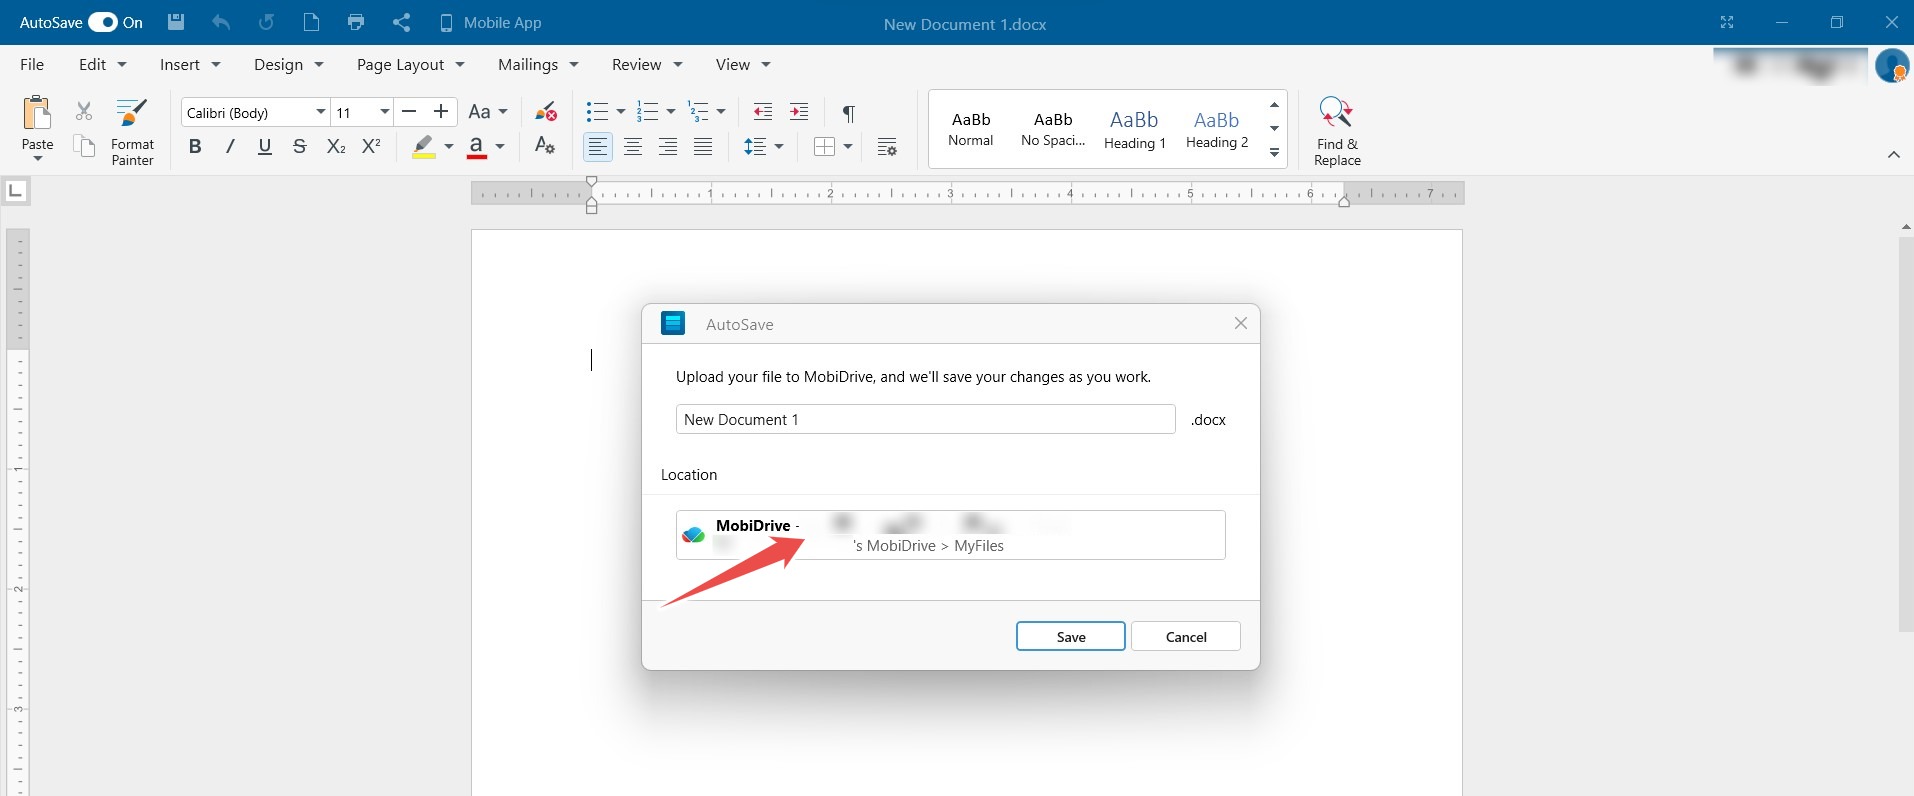Click the Multilevel list icon
Image resolution: width=1914 pixels, height=796 pixels.
point(699,111)
